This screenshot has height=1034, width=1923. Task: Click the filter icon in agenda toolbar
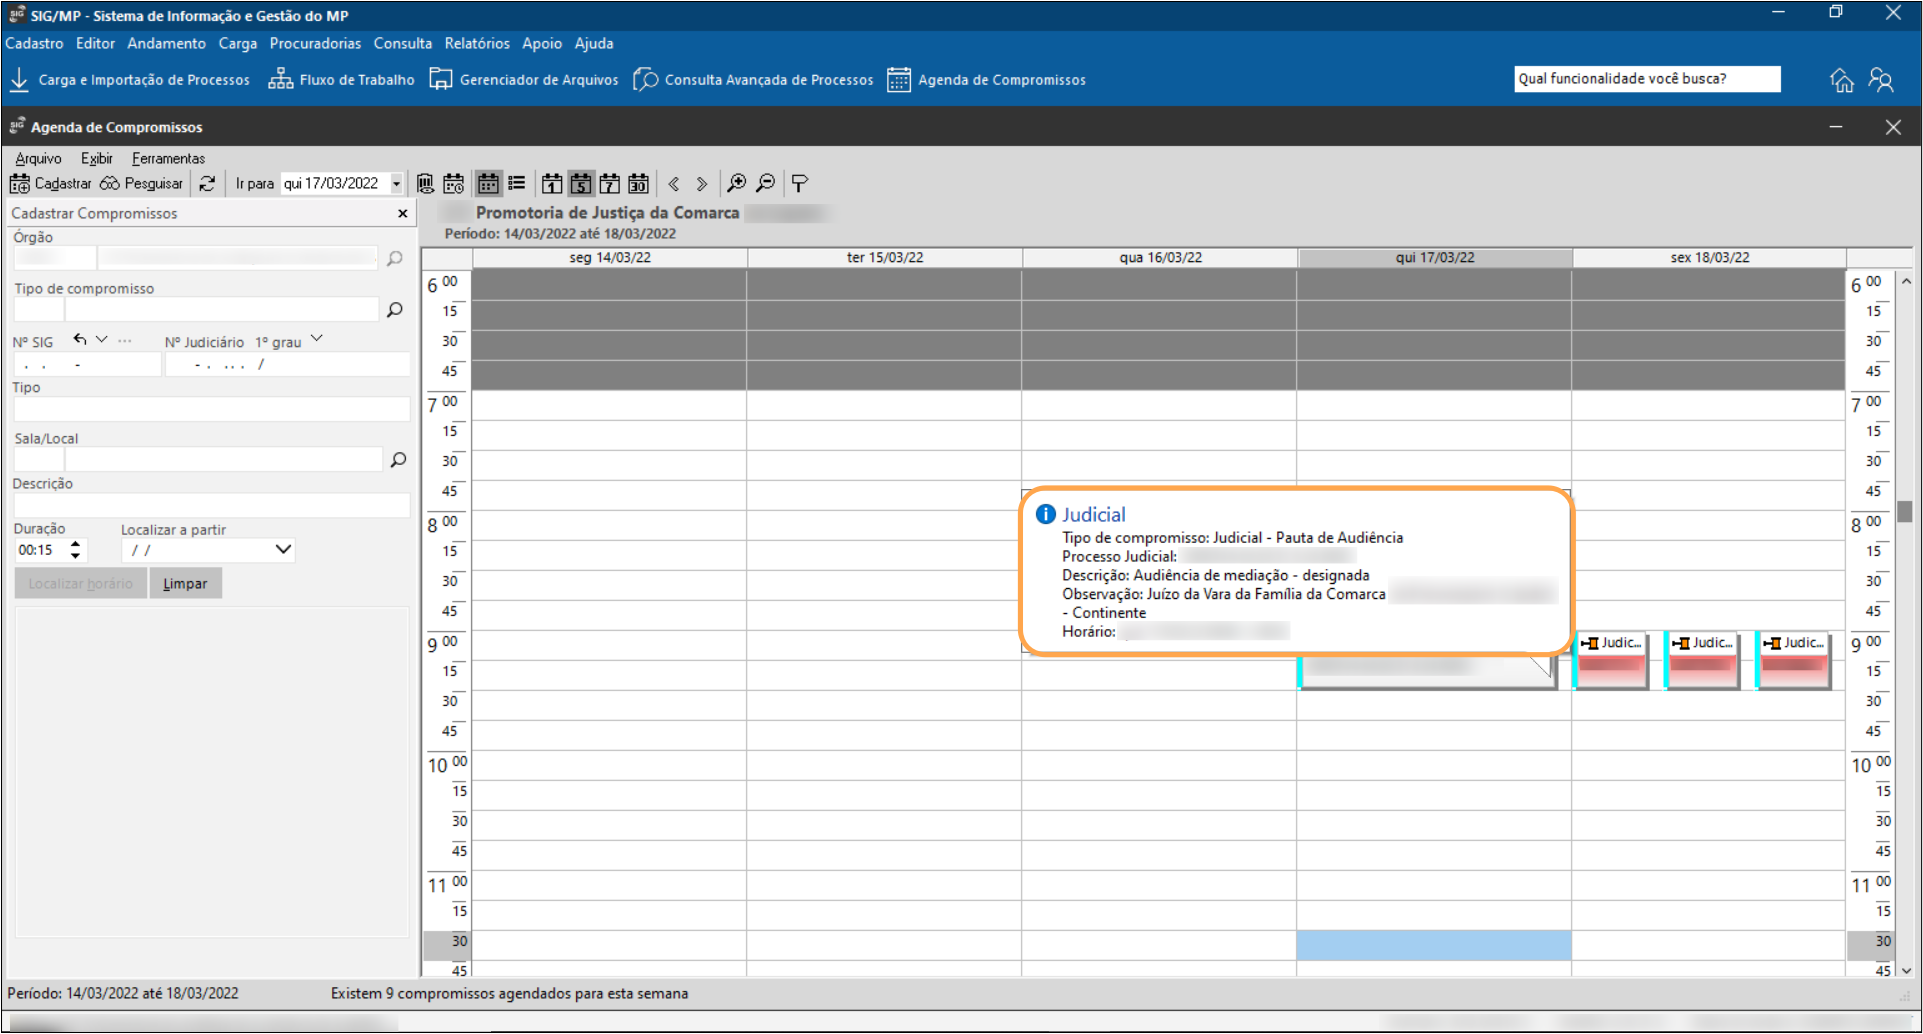[x=800, y=184]
